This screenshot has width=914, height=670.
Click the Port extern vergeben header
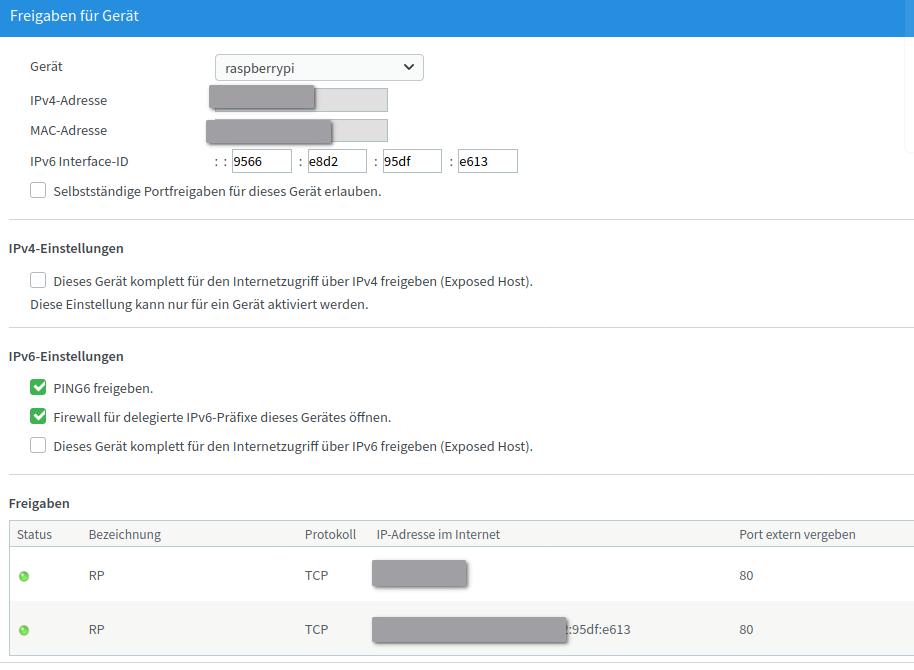point(797,534)
